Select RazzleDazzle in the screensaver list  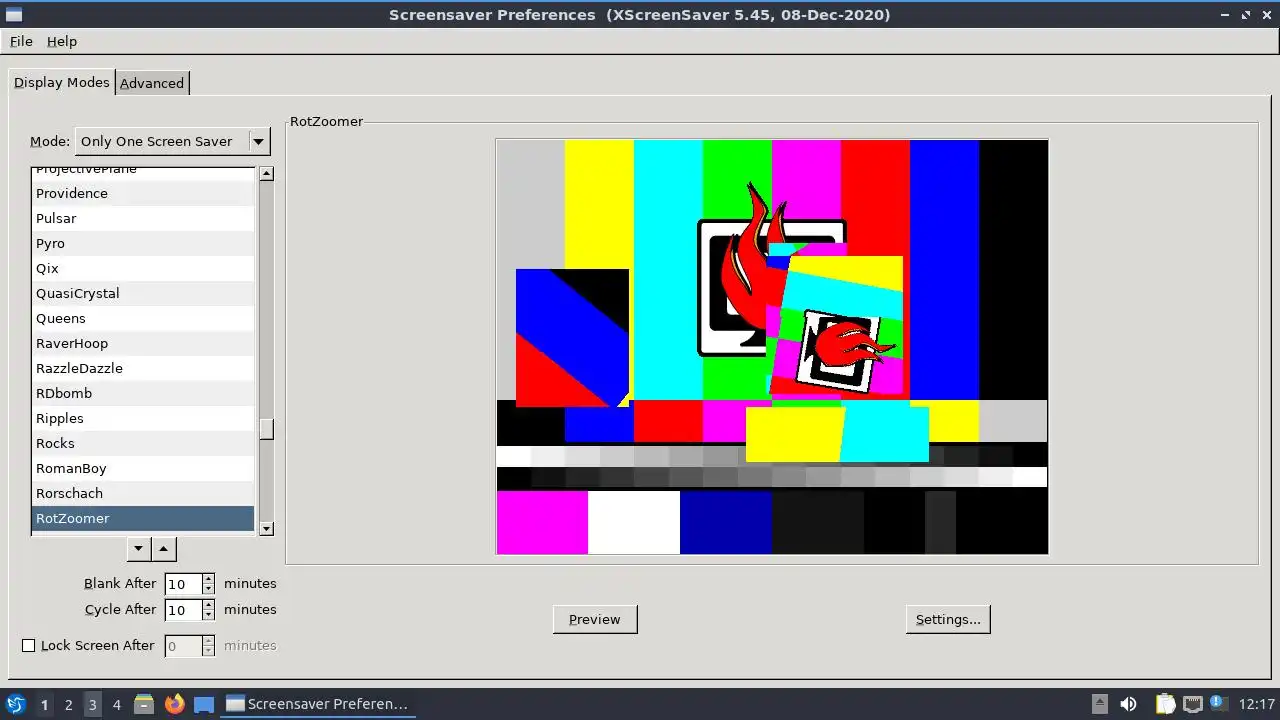143,368
